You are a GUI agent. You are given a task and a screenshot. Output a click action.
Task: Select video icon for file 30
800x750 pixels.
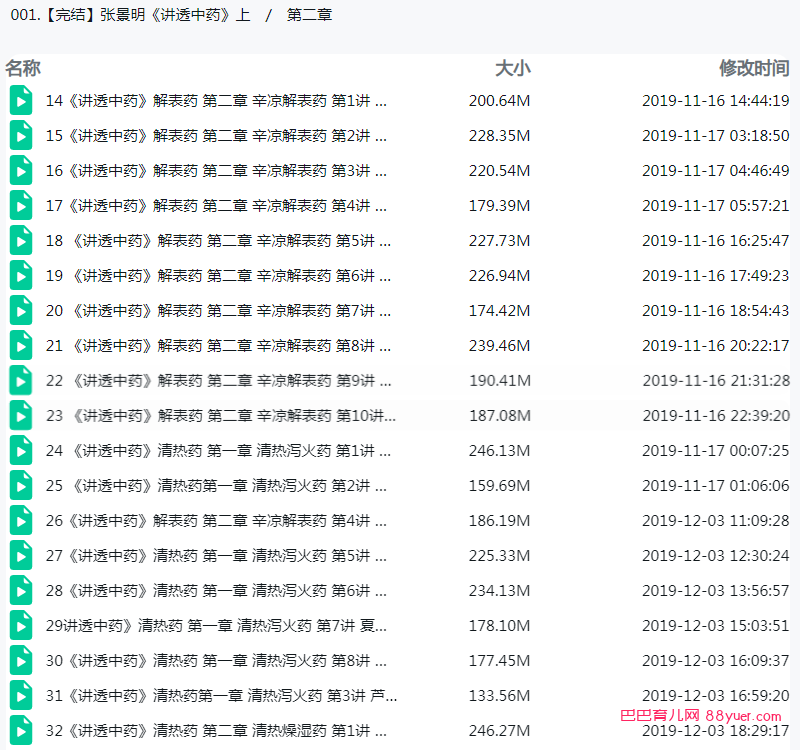(21, 661)
